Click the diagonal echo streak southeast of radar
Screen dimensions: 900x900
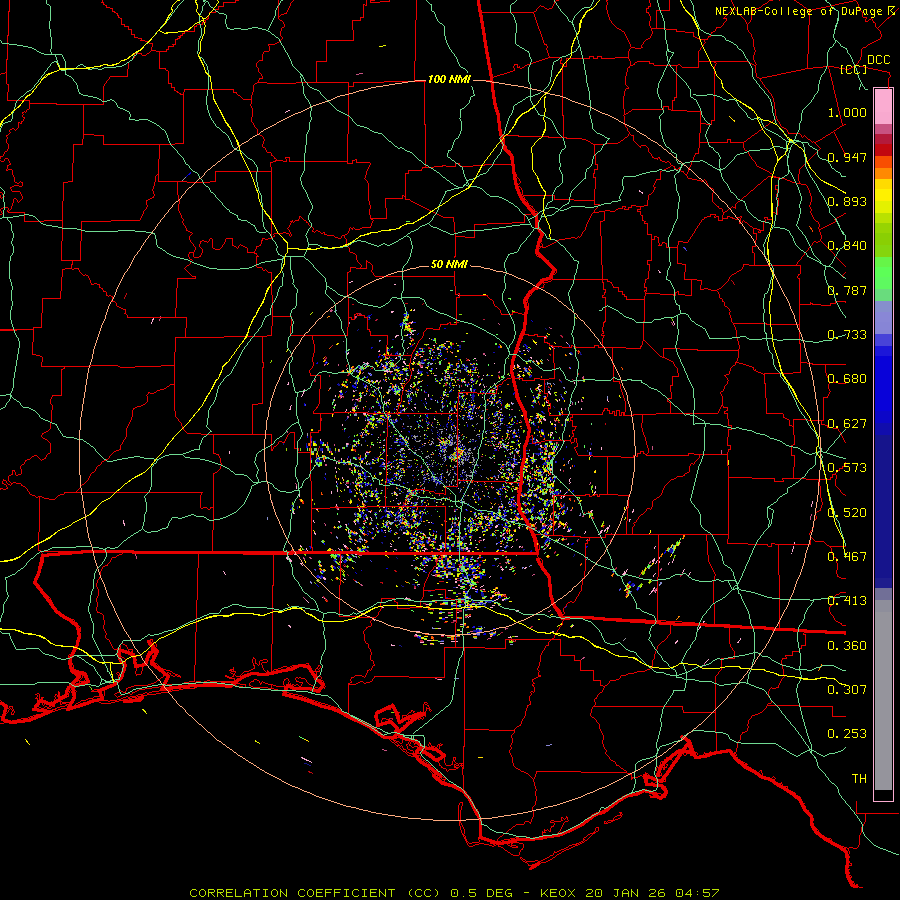click(654, 566)
